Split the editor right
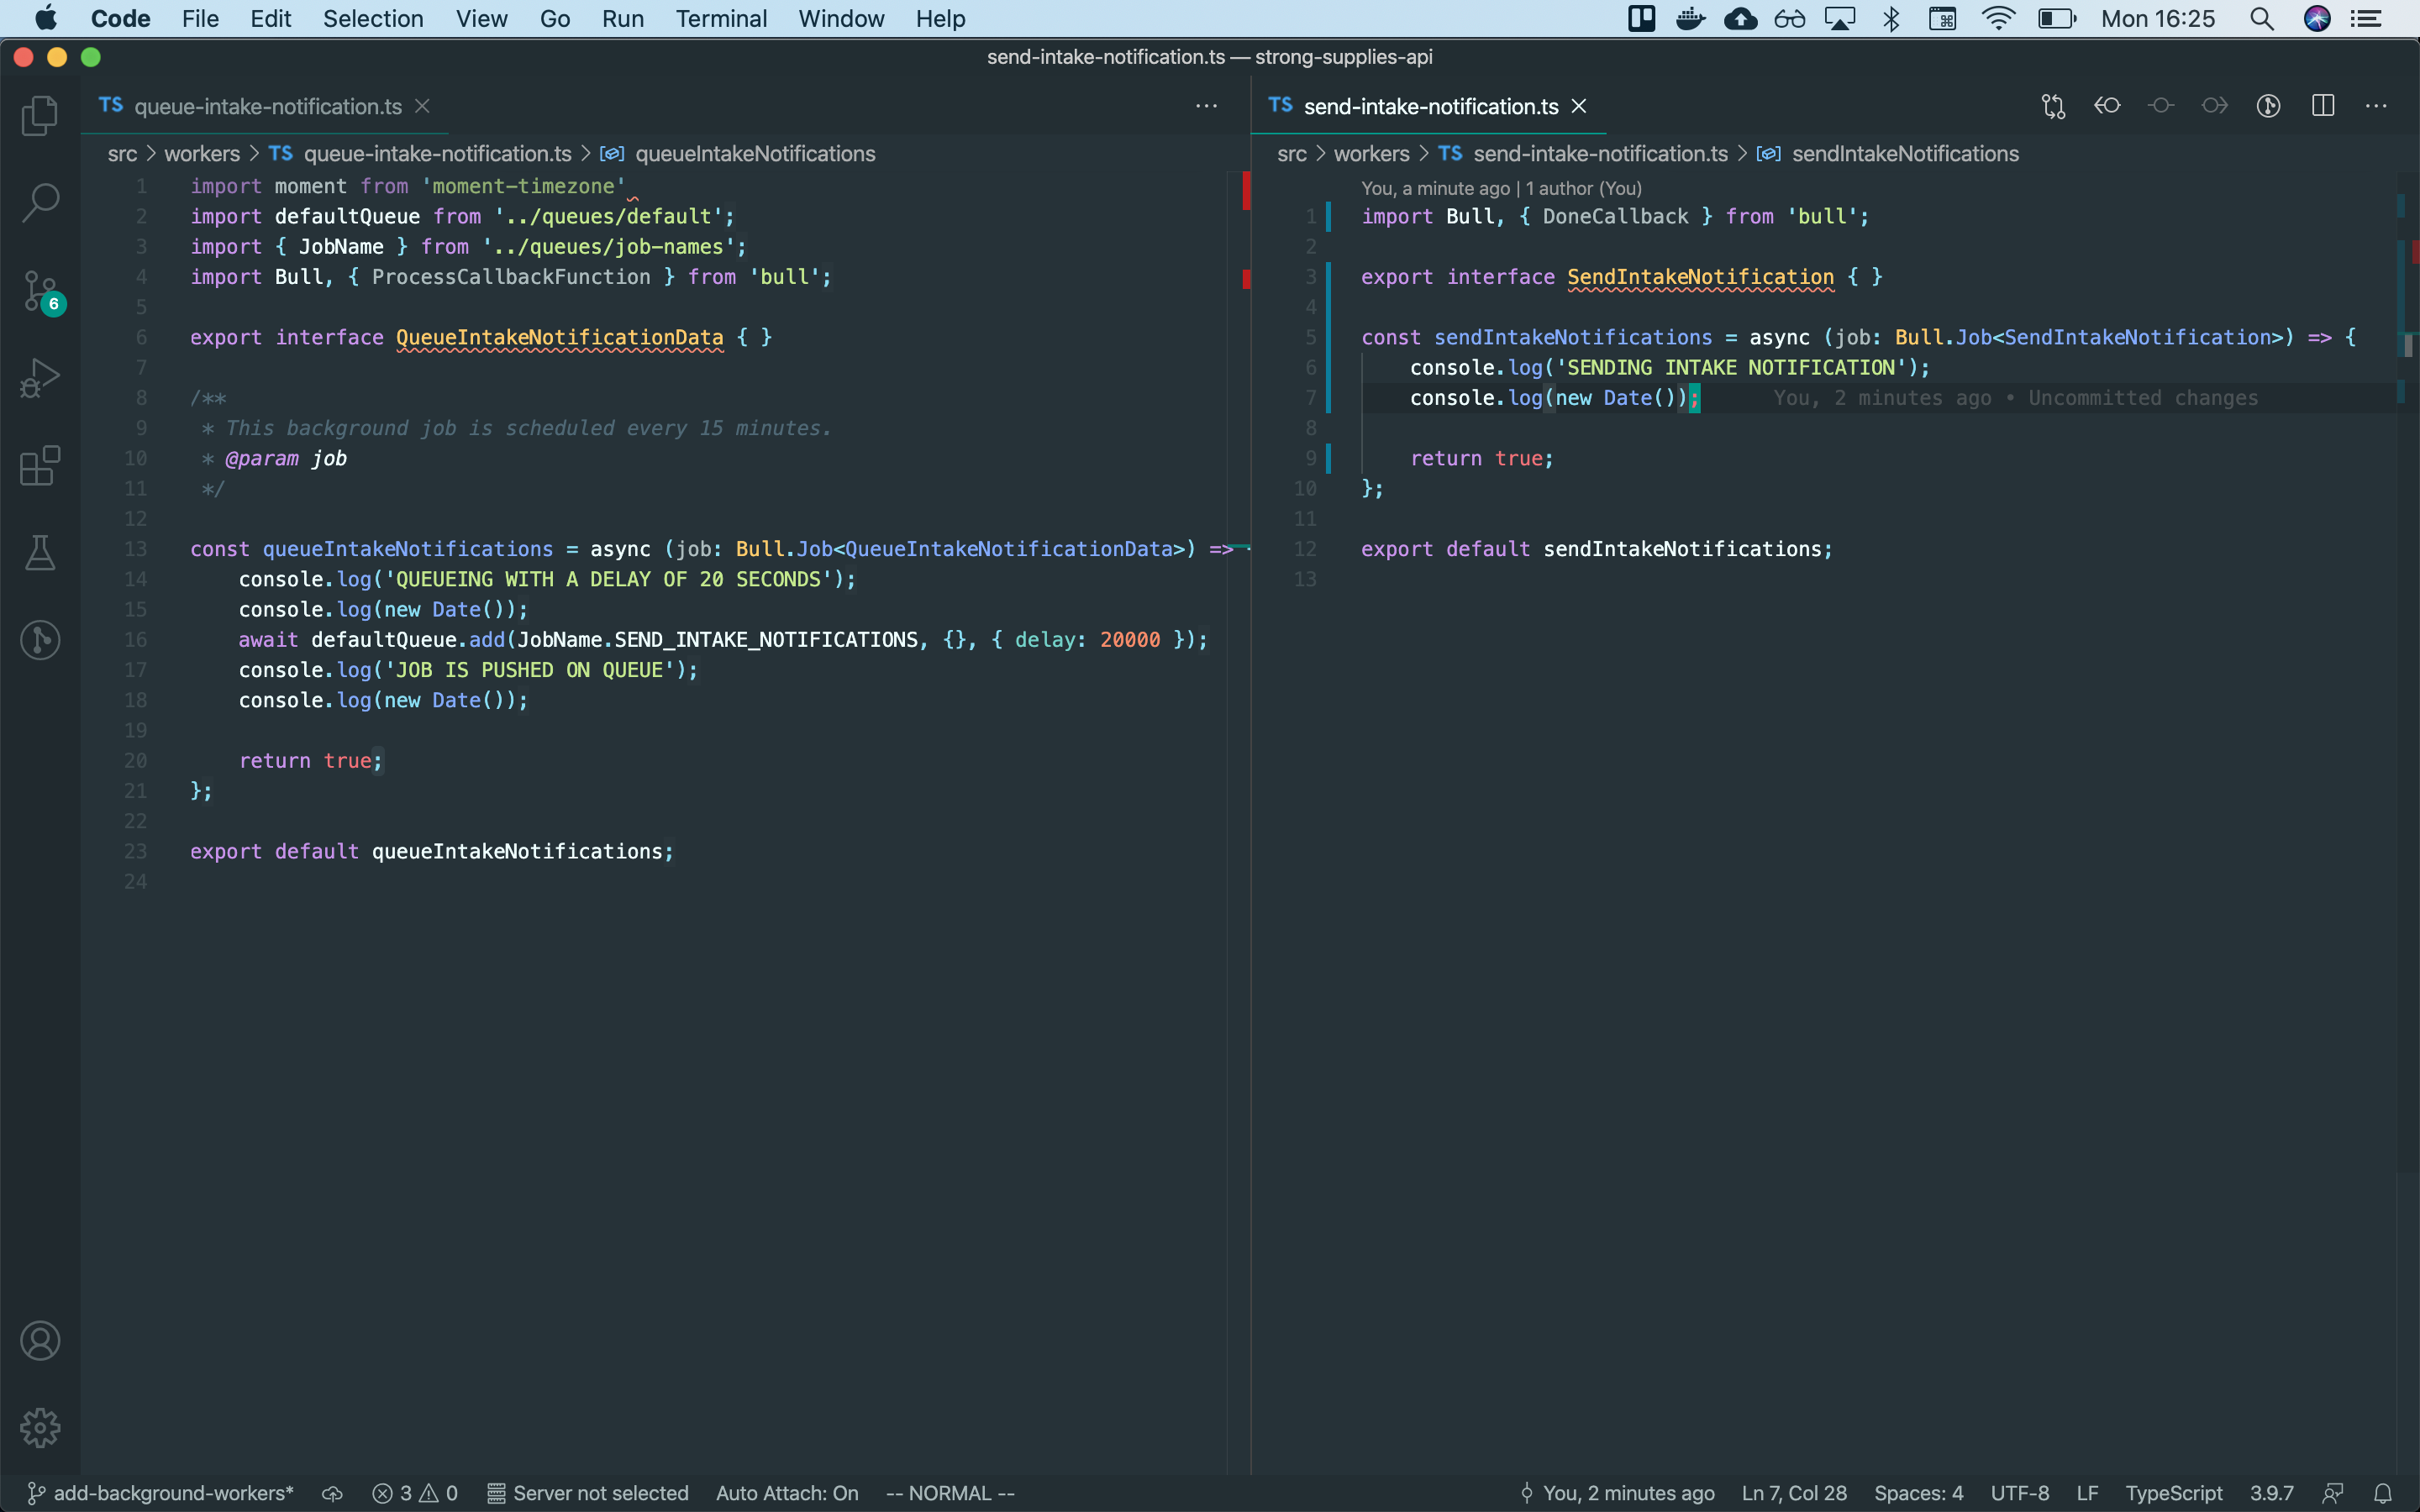This screenshot has width=2420, height=1512. [2322, 105]
